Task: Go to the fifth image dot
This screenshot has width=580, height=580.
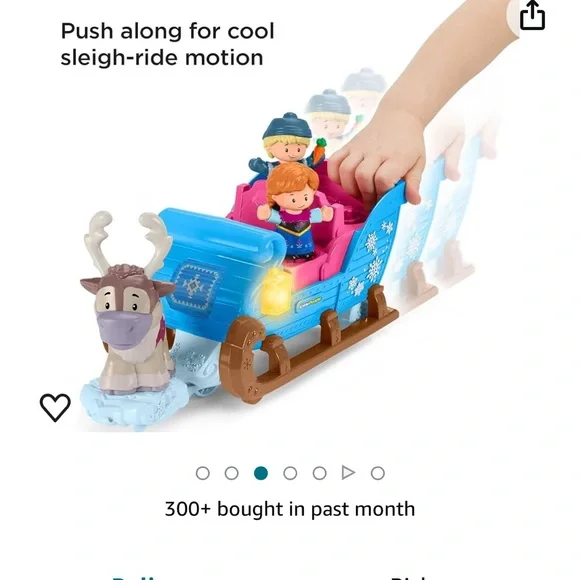Action: tap(320, 473)
